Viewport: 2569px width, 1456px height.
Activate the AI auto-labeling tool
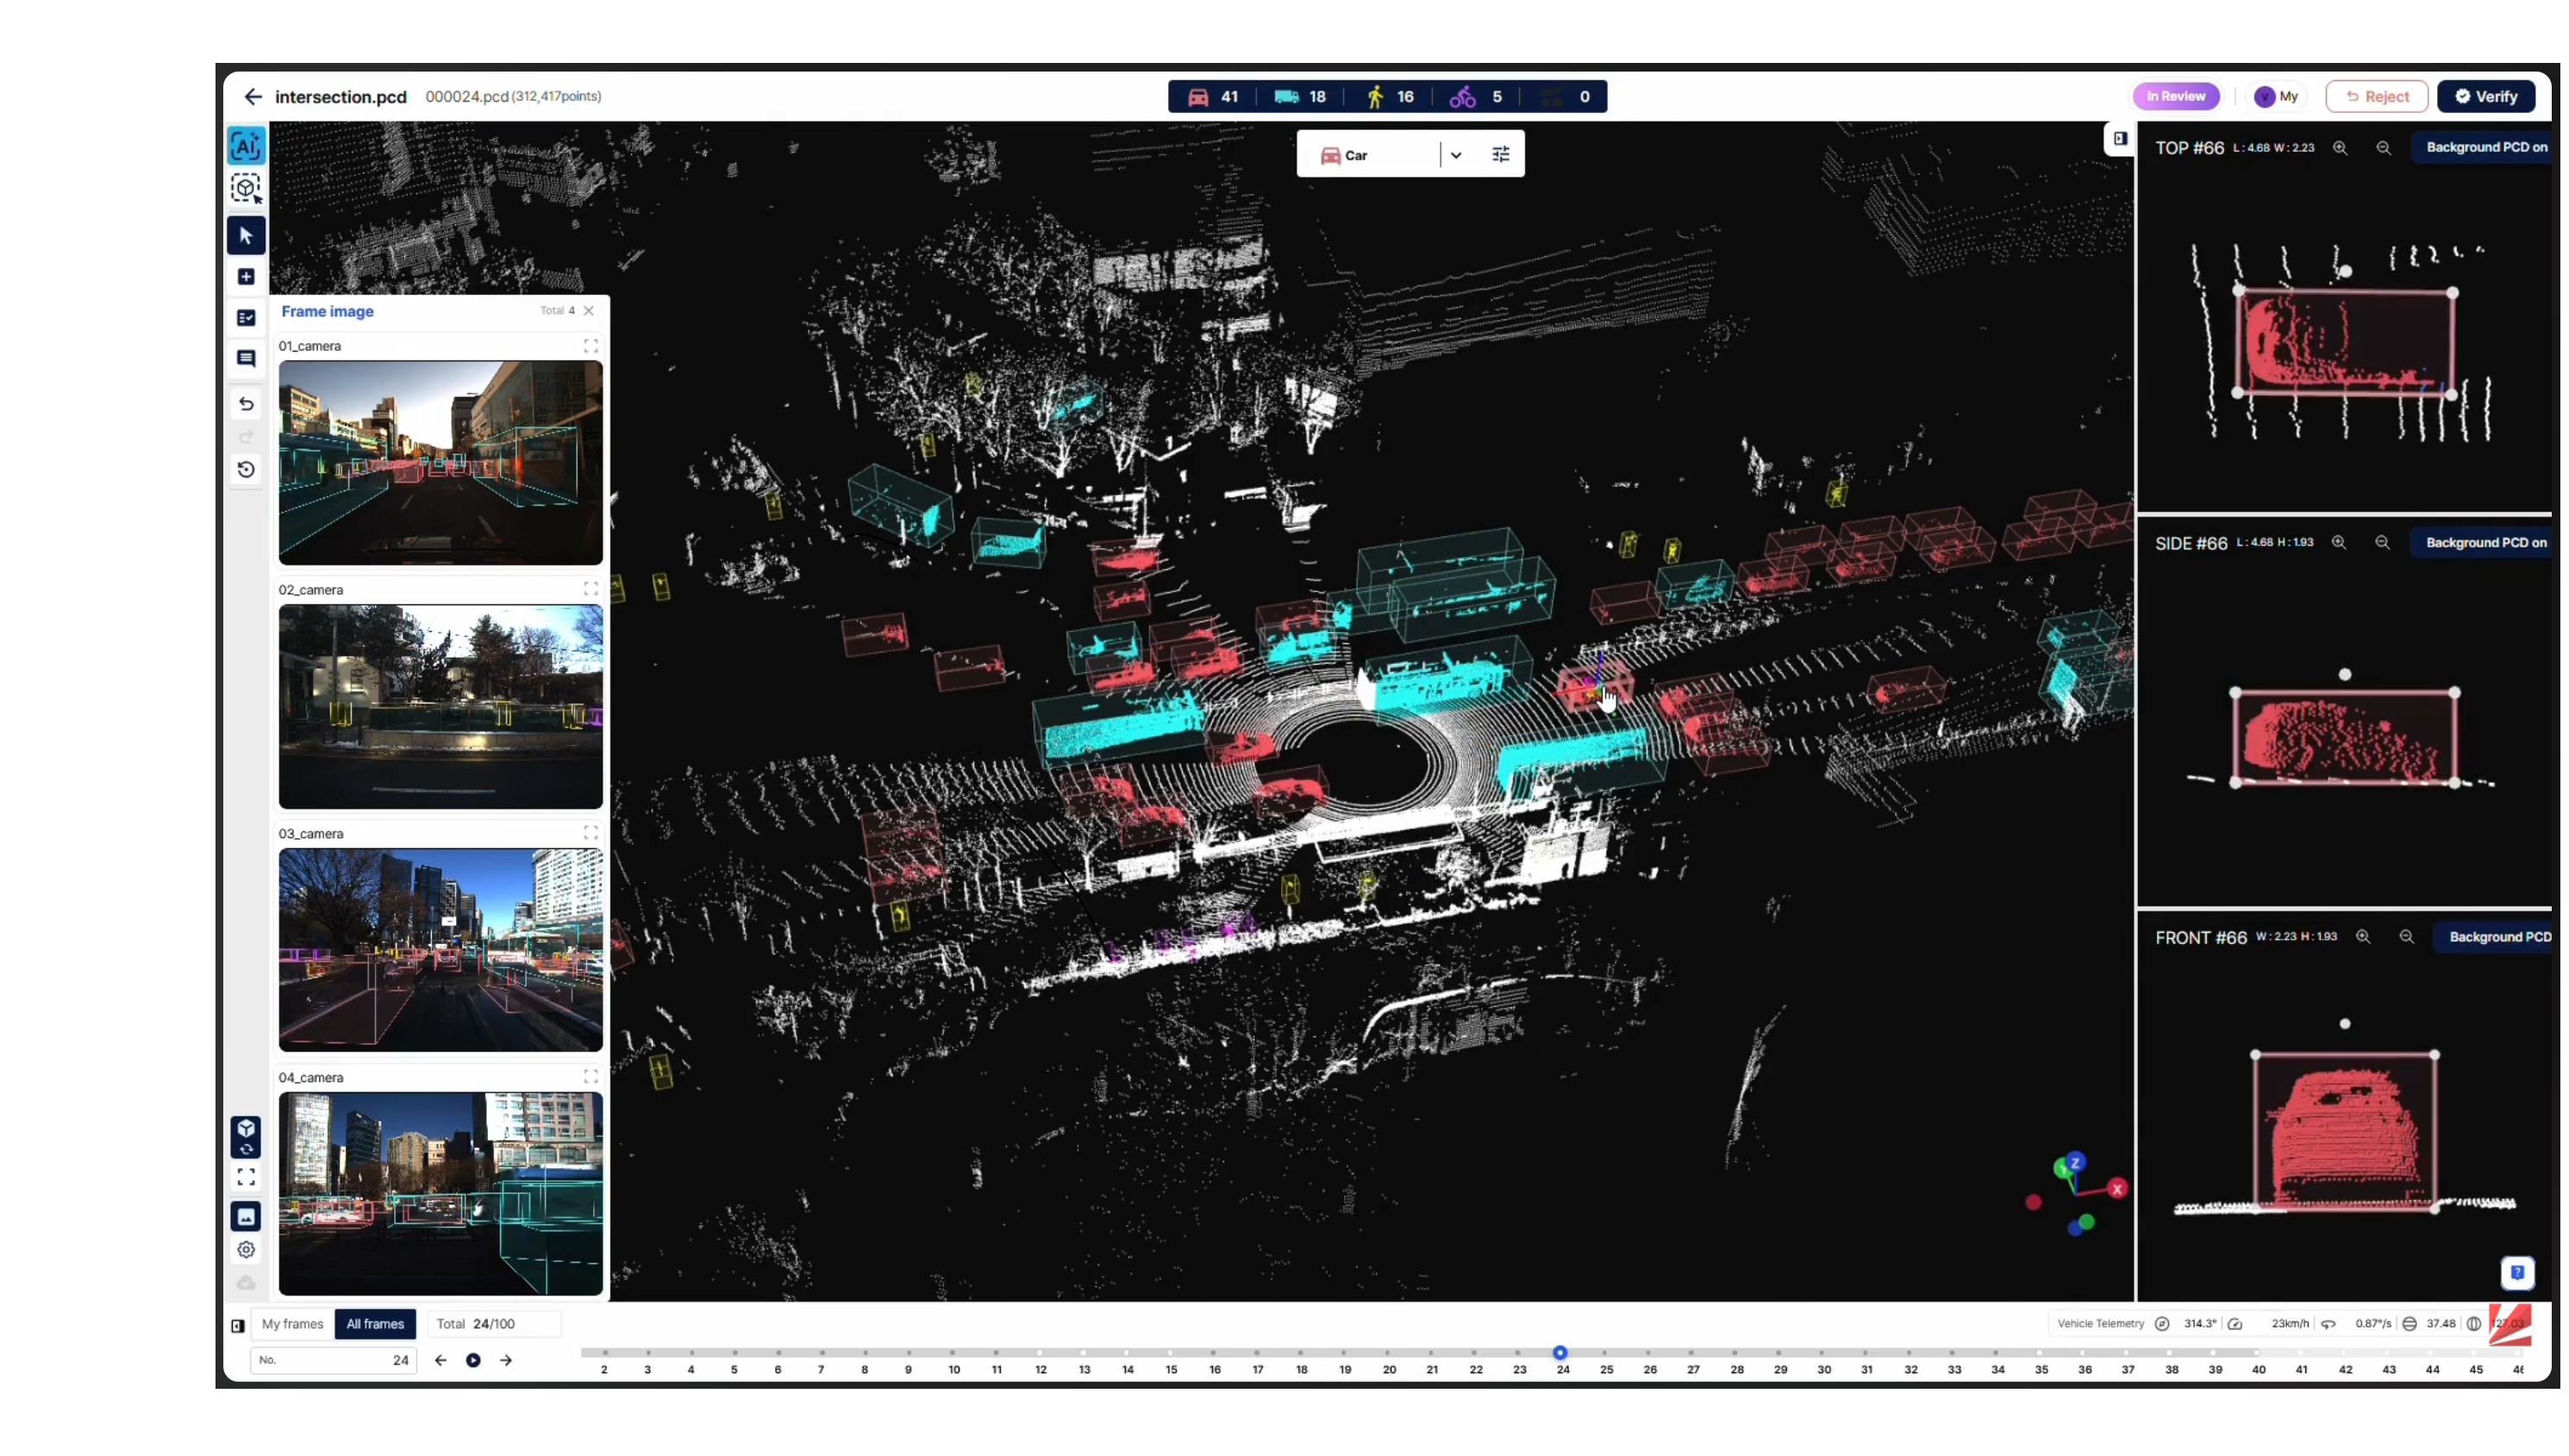coord(246,146)
